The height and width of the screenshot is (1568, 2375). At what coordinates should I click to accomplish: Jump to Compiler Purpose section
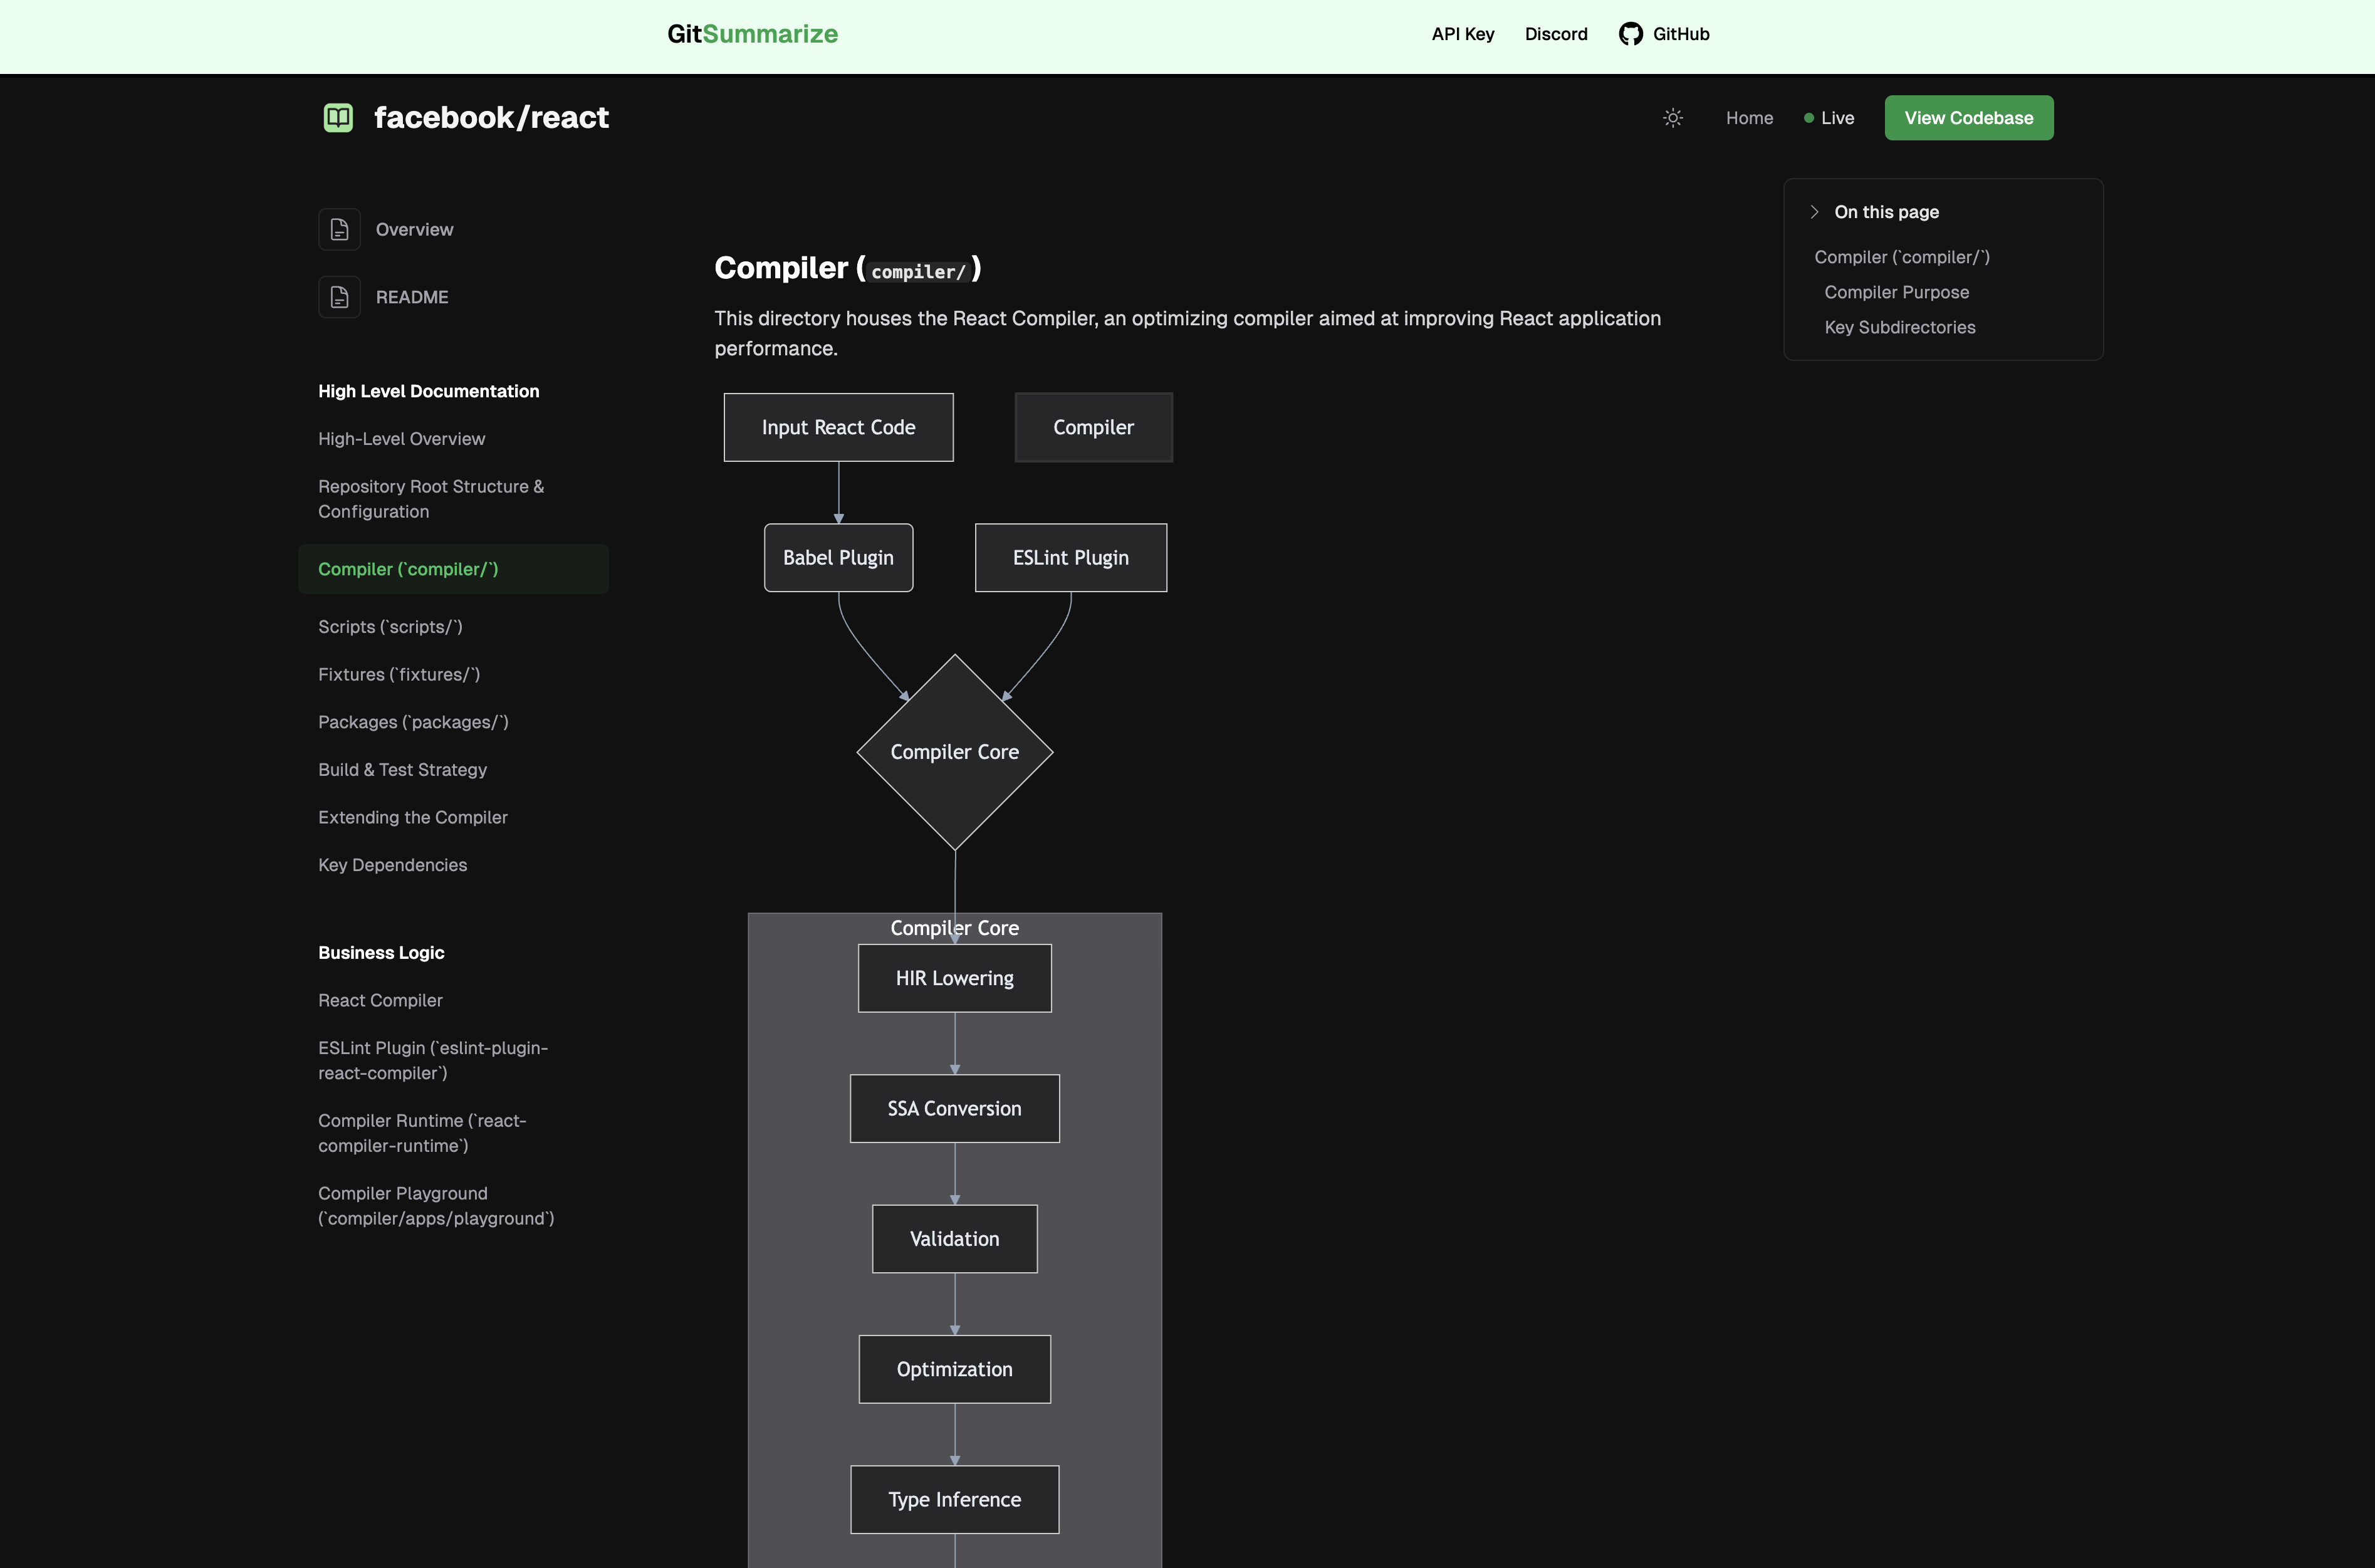tap(1896, 292)
